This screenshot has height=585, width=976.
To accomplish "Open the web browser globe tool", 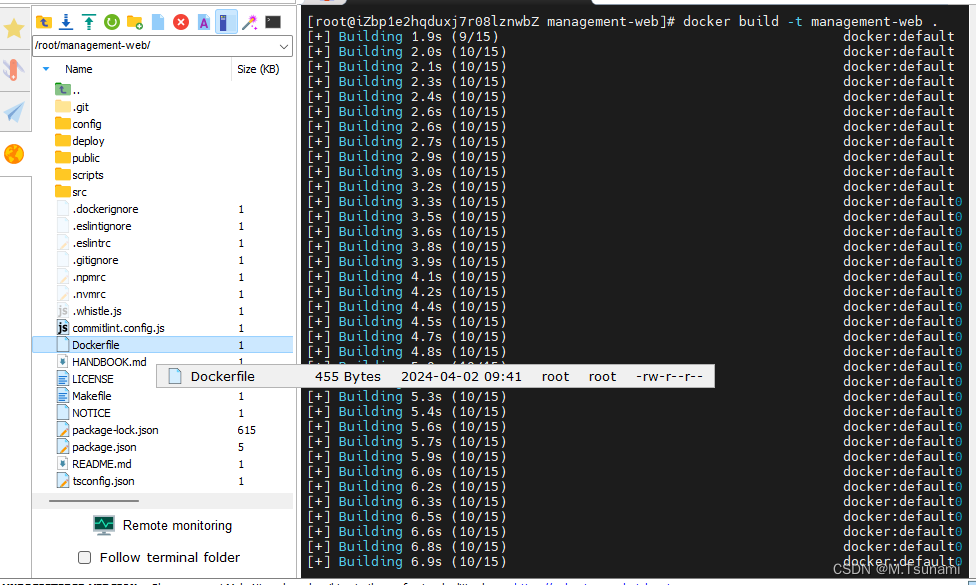I will (14, 155).
